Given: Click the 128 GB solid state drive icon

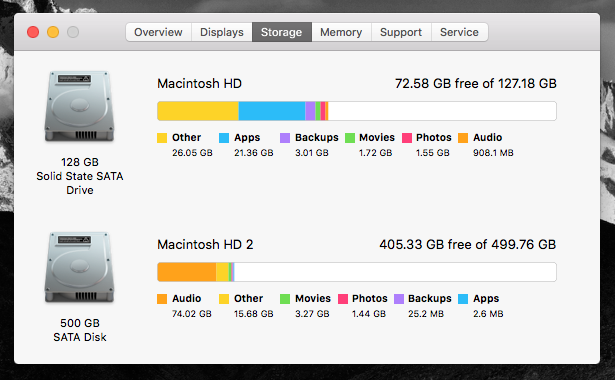Looking at the screenshot, I should pyautogui.click(x=79, y=106).
